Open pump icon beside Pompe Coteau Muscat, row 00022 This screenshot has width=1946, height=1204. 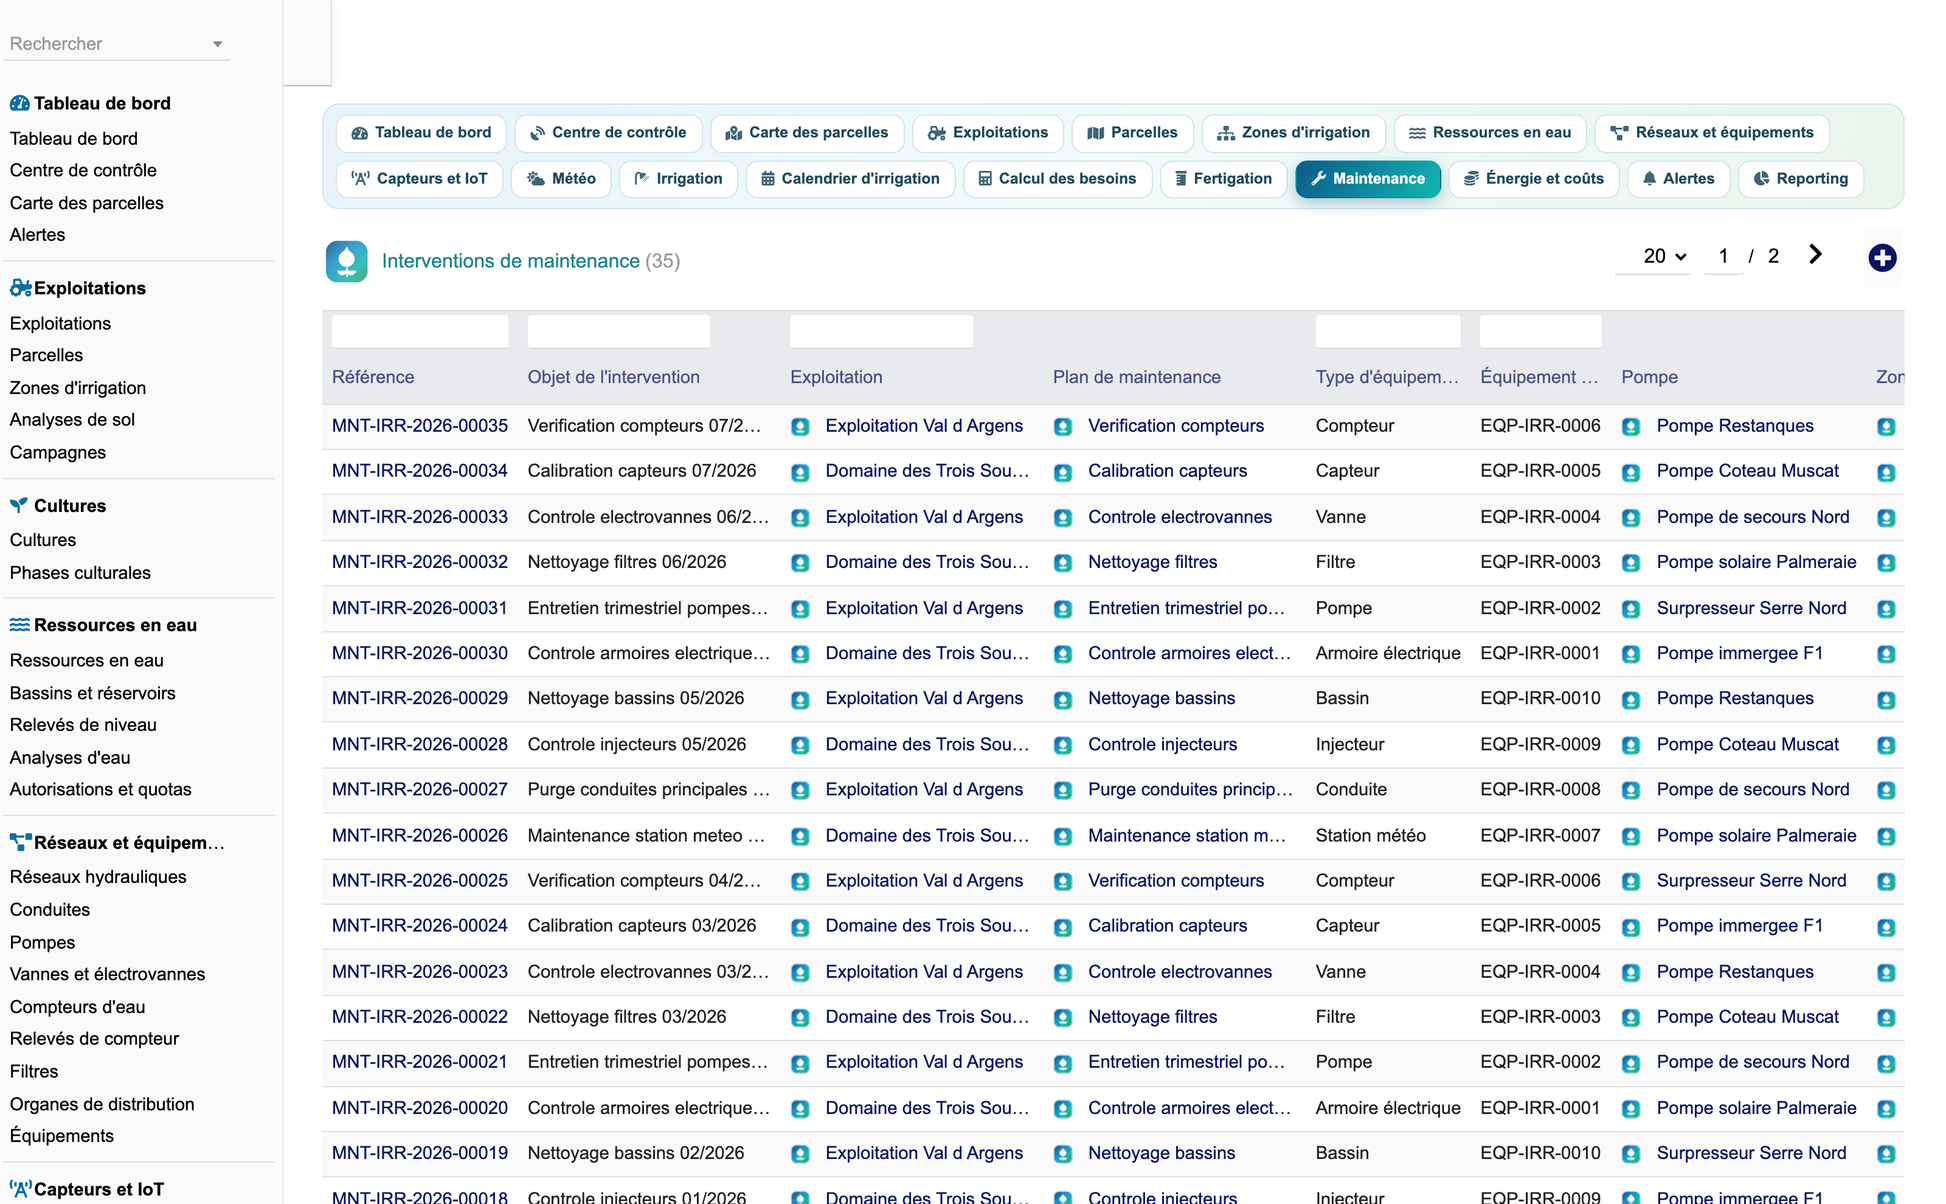click(x=1631, y=1018)
